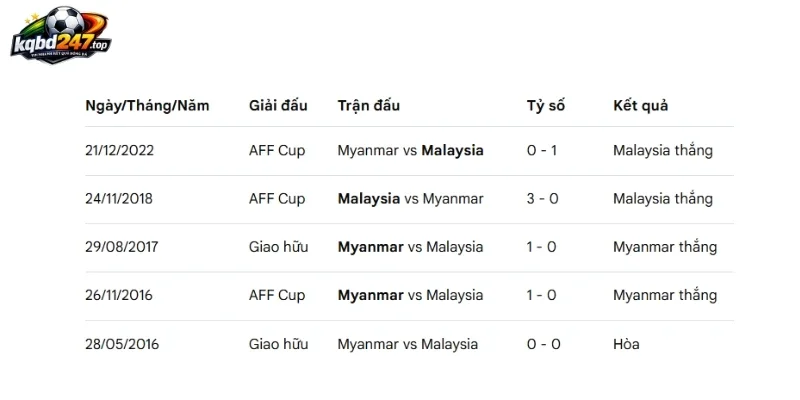The image size is (800, 400).
Task: Click Myanmar thắng result for 29/08/2017
Action: coord(665,247)
